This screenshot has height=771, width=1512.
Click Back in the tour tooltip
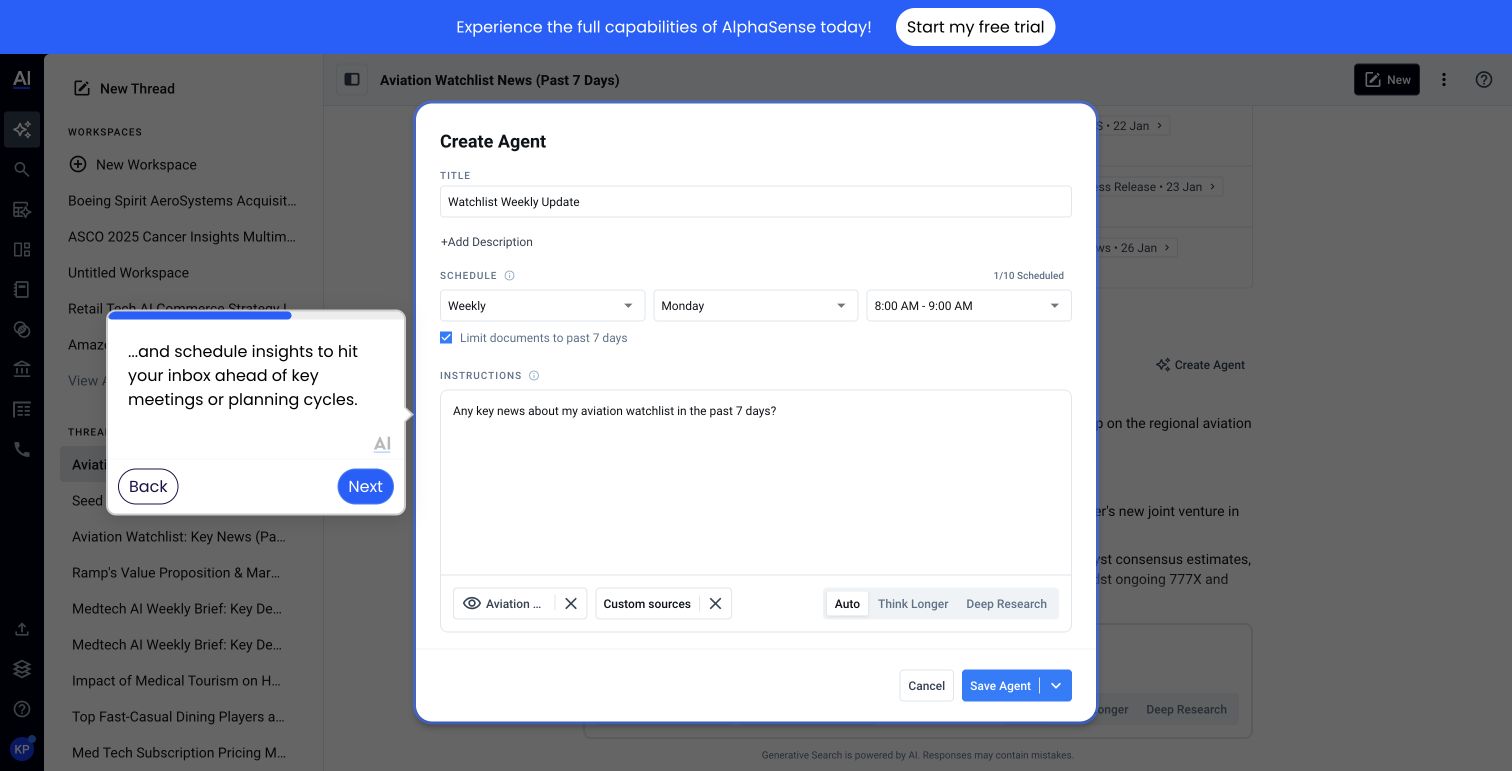click(148, 486)
